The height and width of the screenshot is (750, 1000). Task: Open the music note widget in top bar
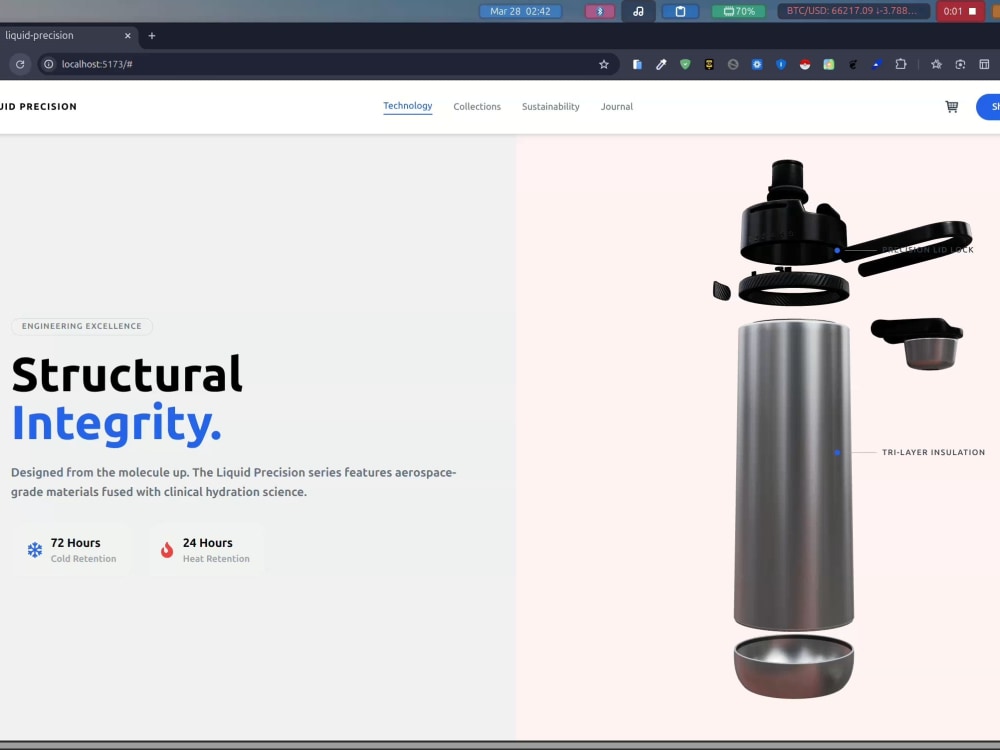click(x=638, y=11)
